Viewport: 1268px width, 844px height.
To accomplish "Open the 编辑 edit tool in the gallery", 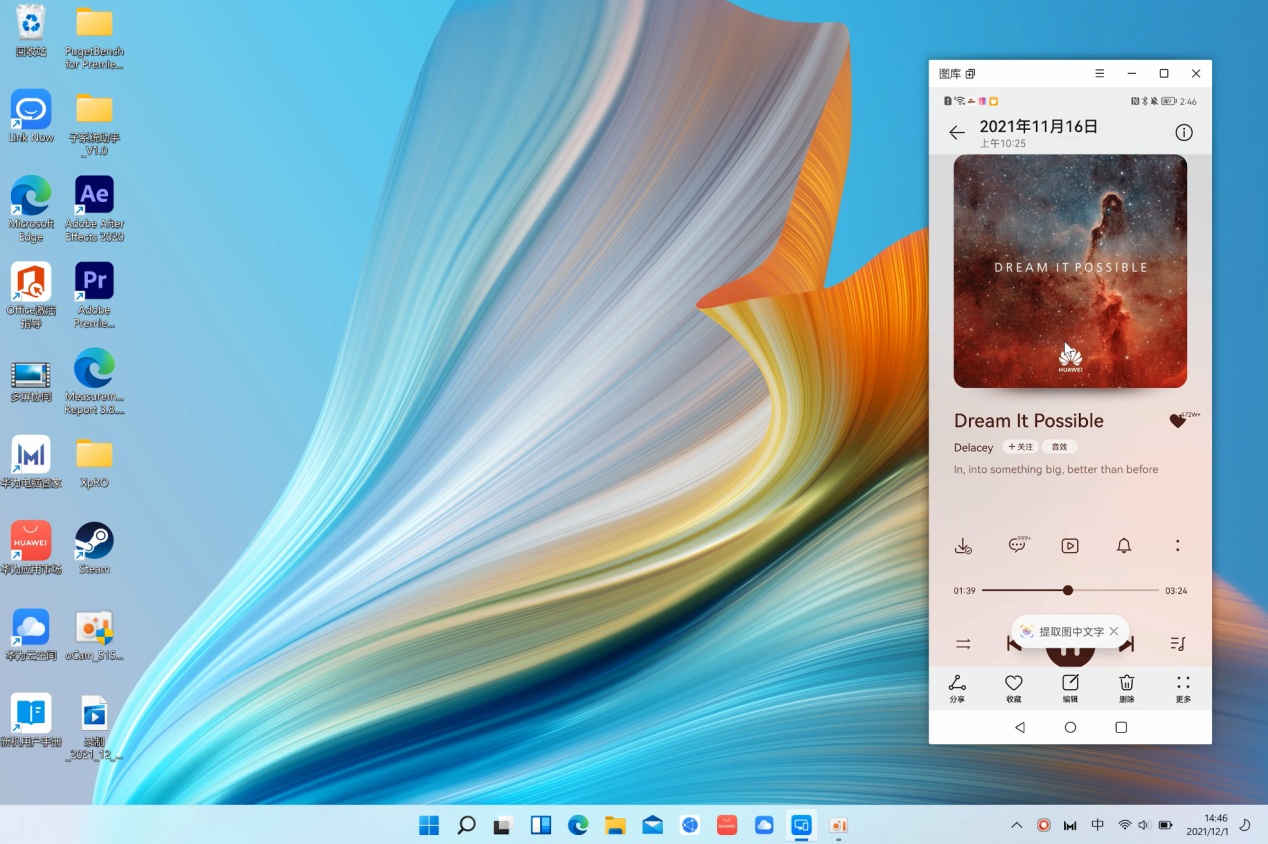I will (1070, 689).
